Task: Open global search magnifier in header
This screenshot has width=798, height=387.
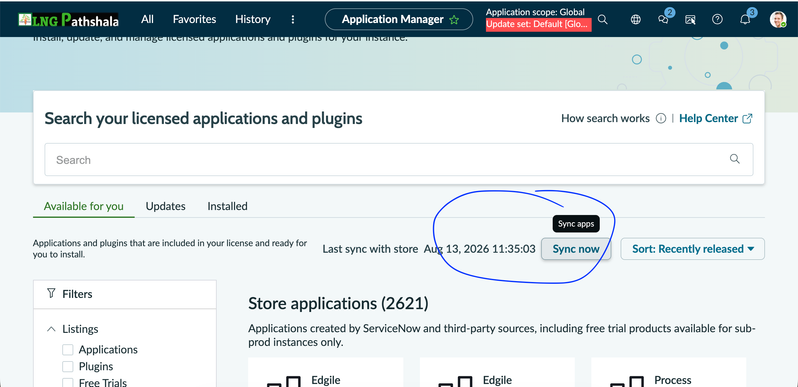Action: coord(603,19)
